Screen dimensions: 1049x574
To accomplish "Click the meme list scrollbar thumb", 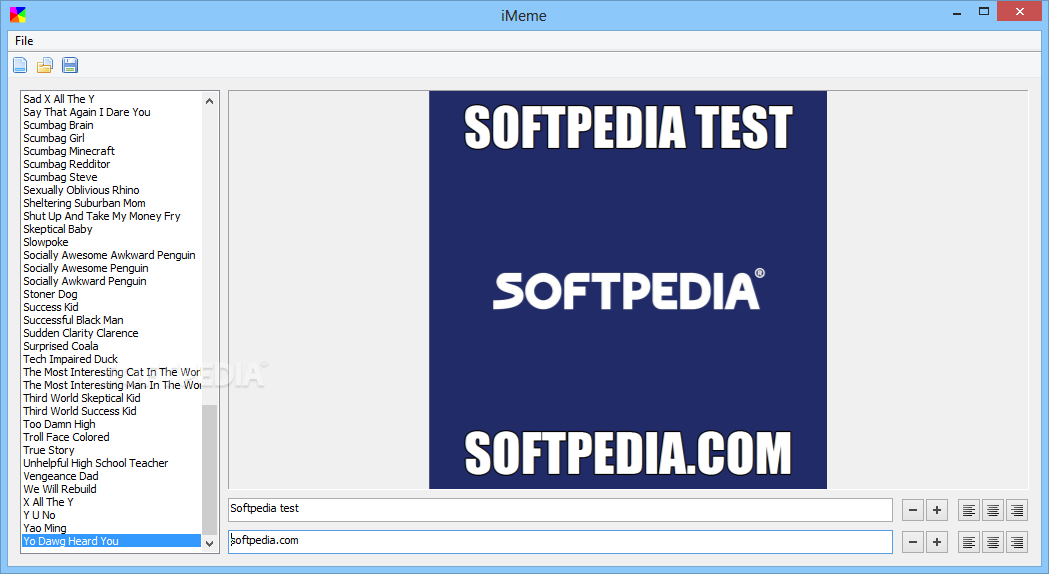I will 209,470.
